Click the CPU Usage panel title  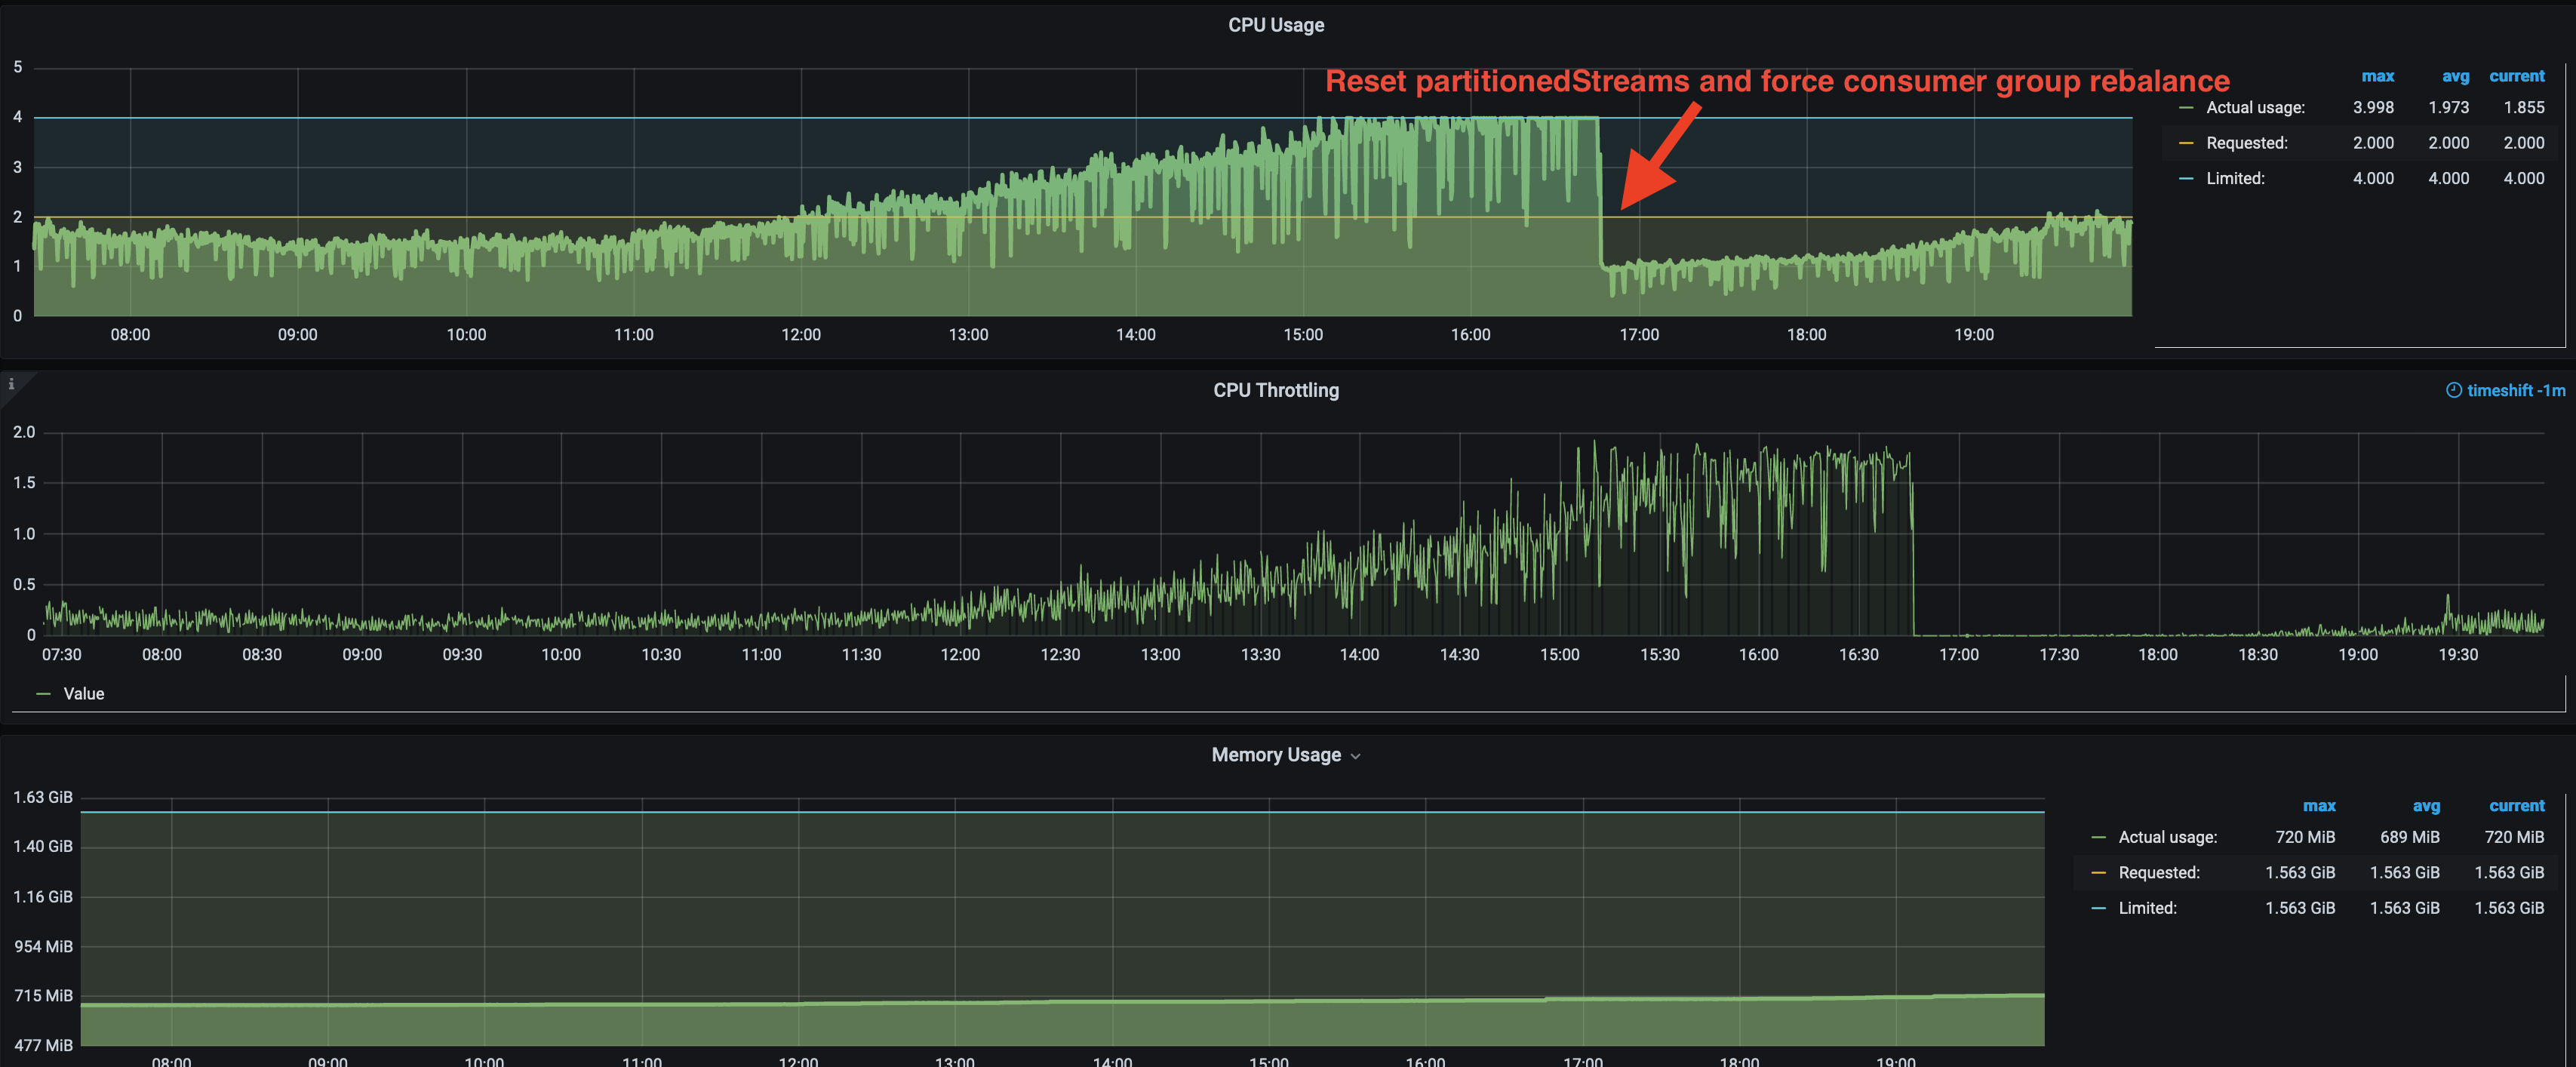1275,24
